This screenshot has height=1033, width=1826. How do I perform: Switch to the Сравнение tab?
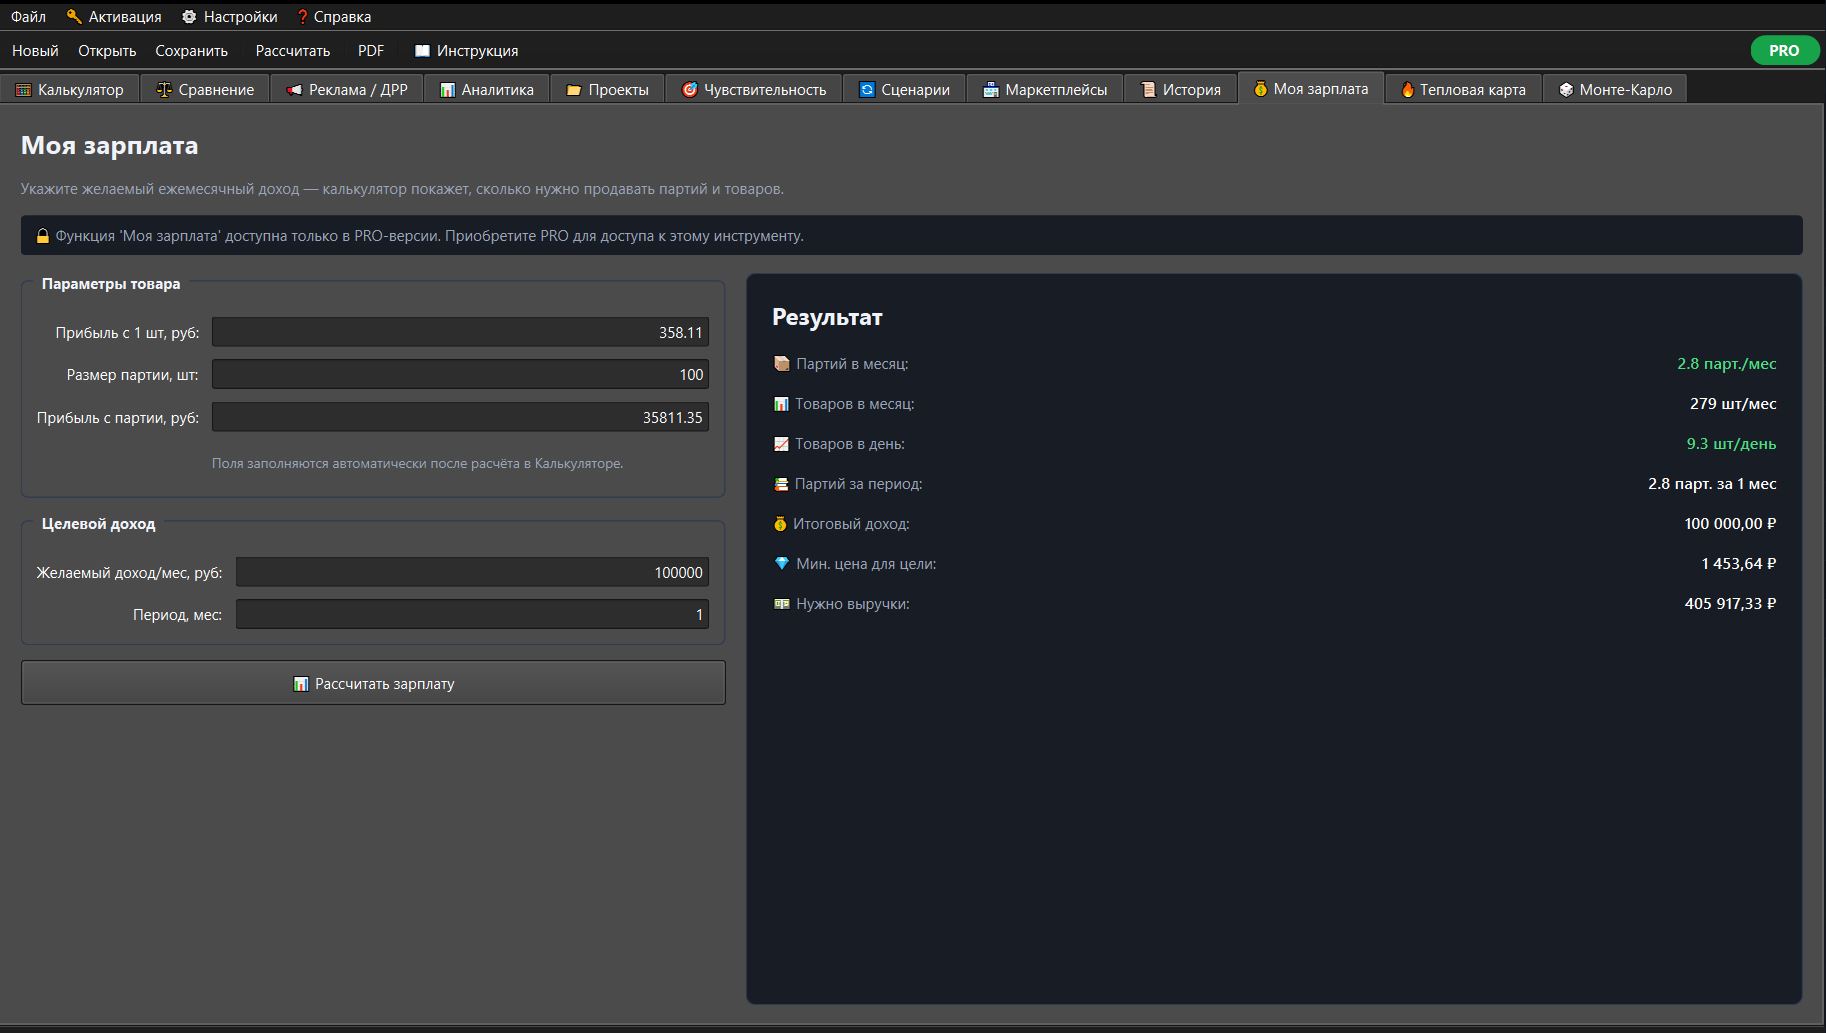tap(205, 89)
